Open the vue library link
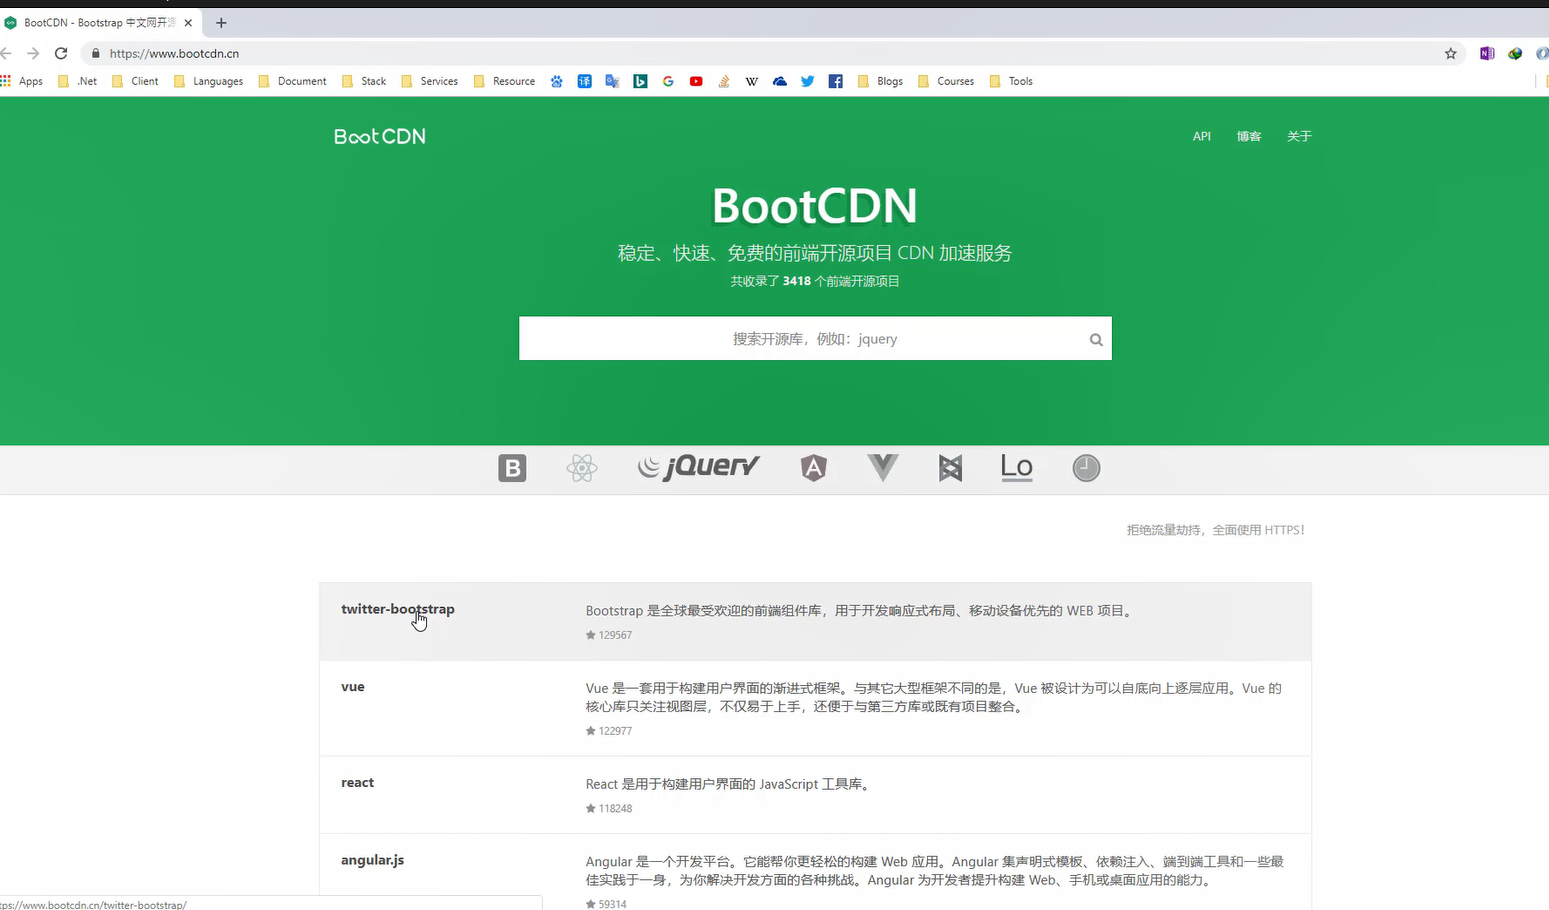This screenshot has height=910, width=1549. (353, 687)
